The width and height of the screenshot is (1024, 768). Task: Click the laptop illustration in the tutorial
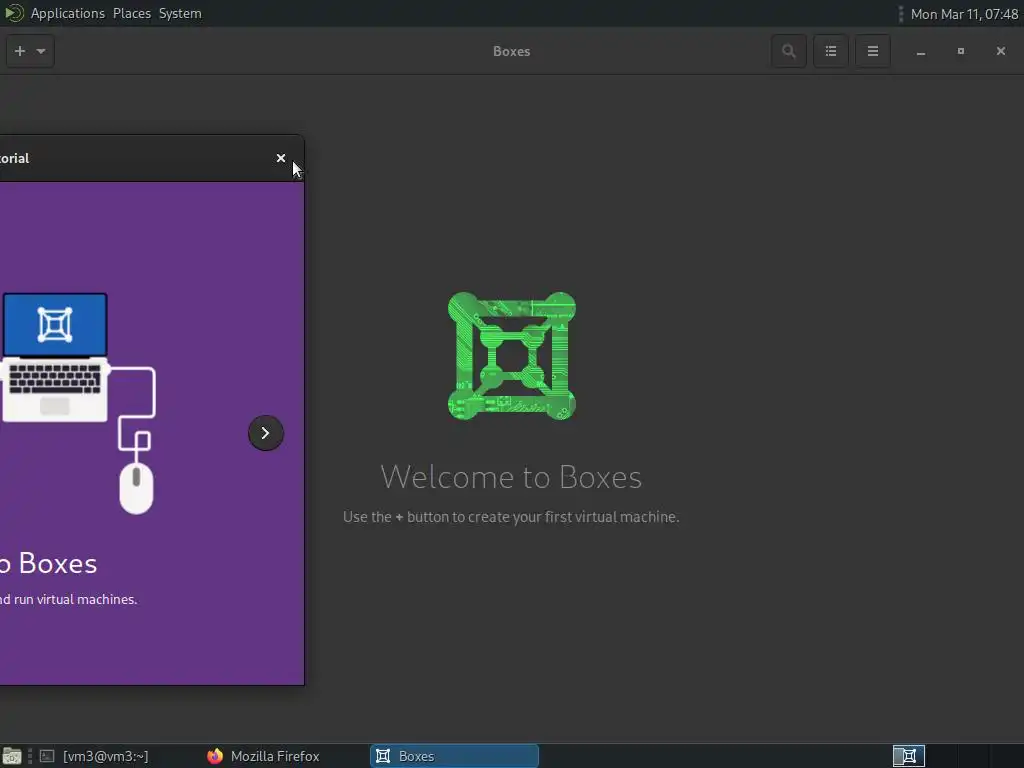click(x=55, y=358)
